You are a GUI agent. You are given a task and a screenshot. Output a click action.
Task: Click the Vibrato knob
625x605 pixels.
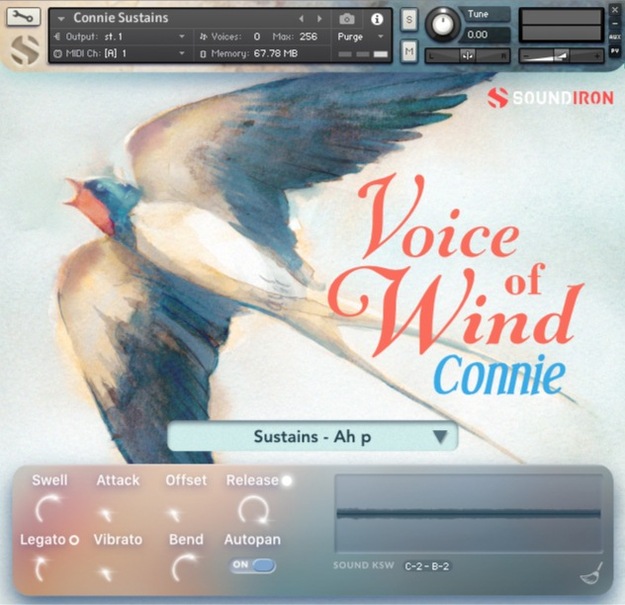[x=105, y=573]
